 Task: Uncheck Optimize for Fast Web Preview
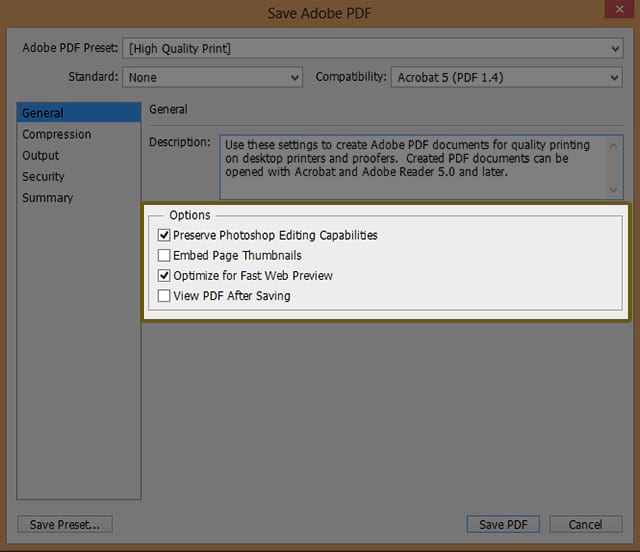[x=164, y=276]
